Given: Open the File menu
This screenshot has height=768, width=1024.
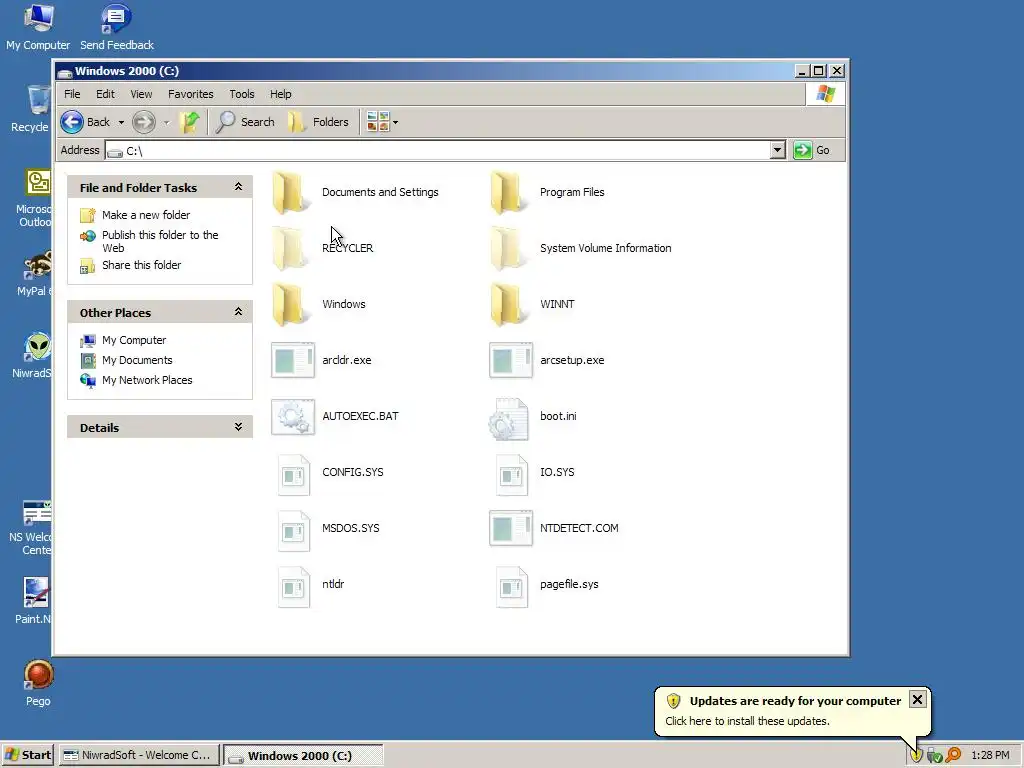Looking at the screenshot, I should (72, 94).
